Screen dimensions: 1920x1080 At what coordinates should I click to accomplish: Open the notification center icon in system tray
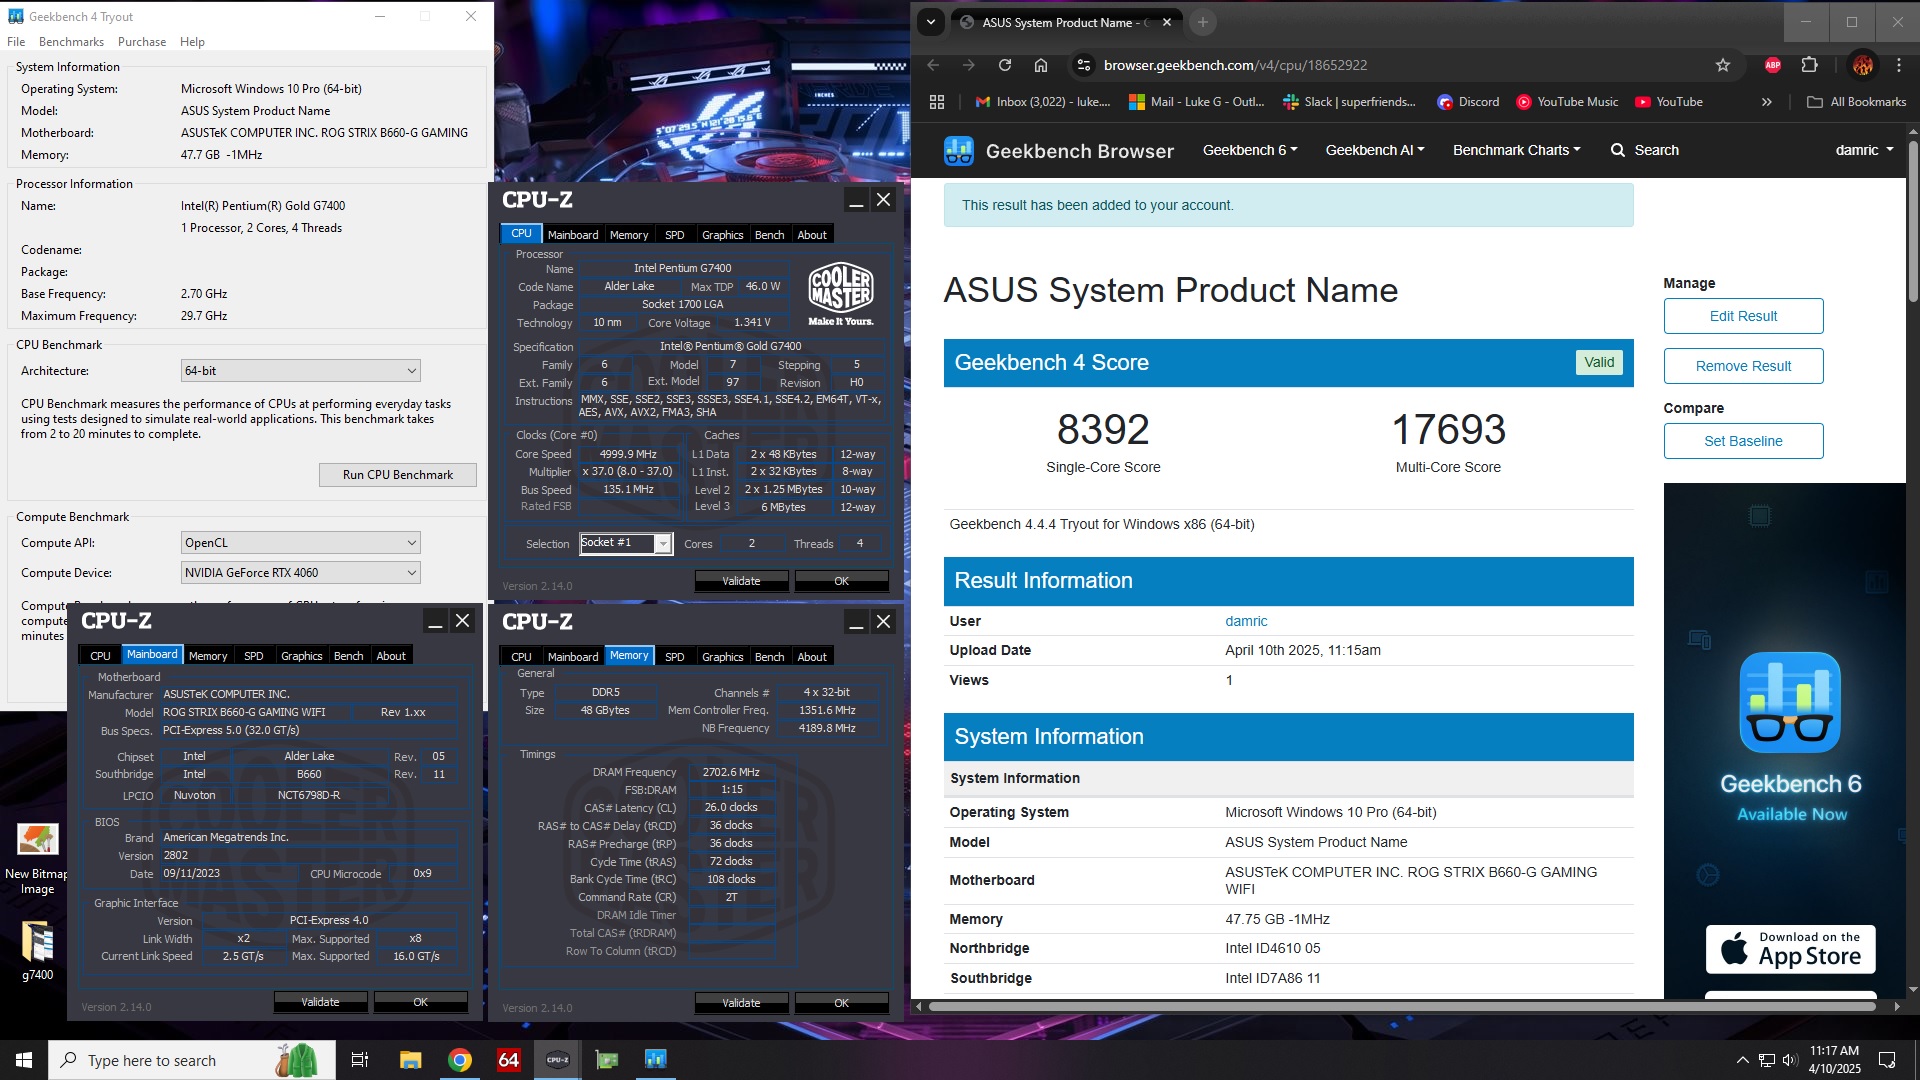click(x=1887, y=1060)
